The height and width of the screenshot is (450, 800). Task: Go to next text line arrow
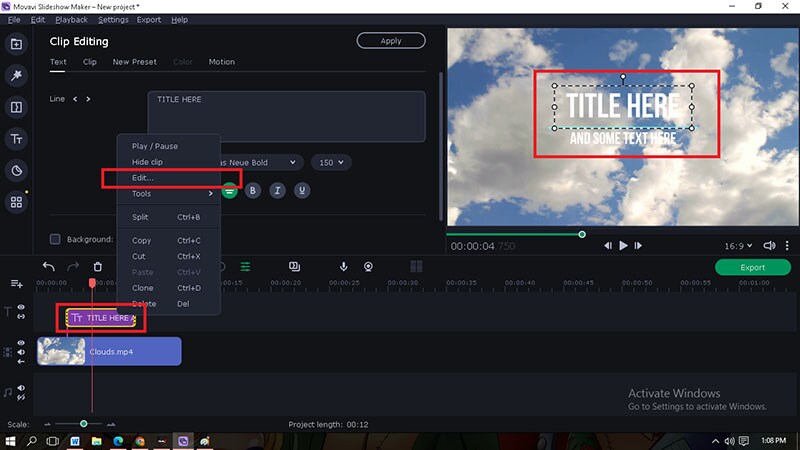tap(88, 99)
